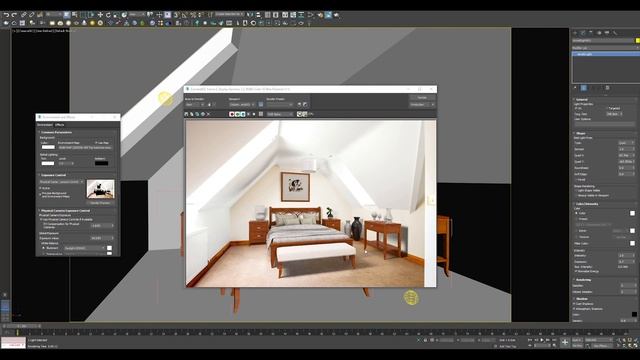The height and width of the screenshot is (360, 640).
Task: Toggle the Angle Snap icon
Action: point(184,15)
